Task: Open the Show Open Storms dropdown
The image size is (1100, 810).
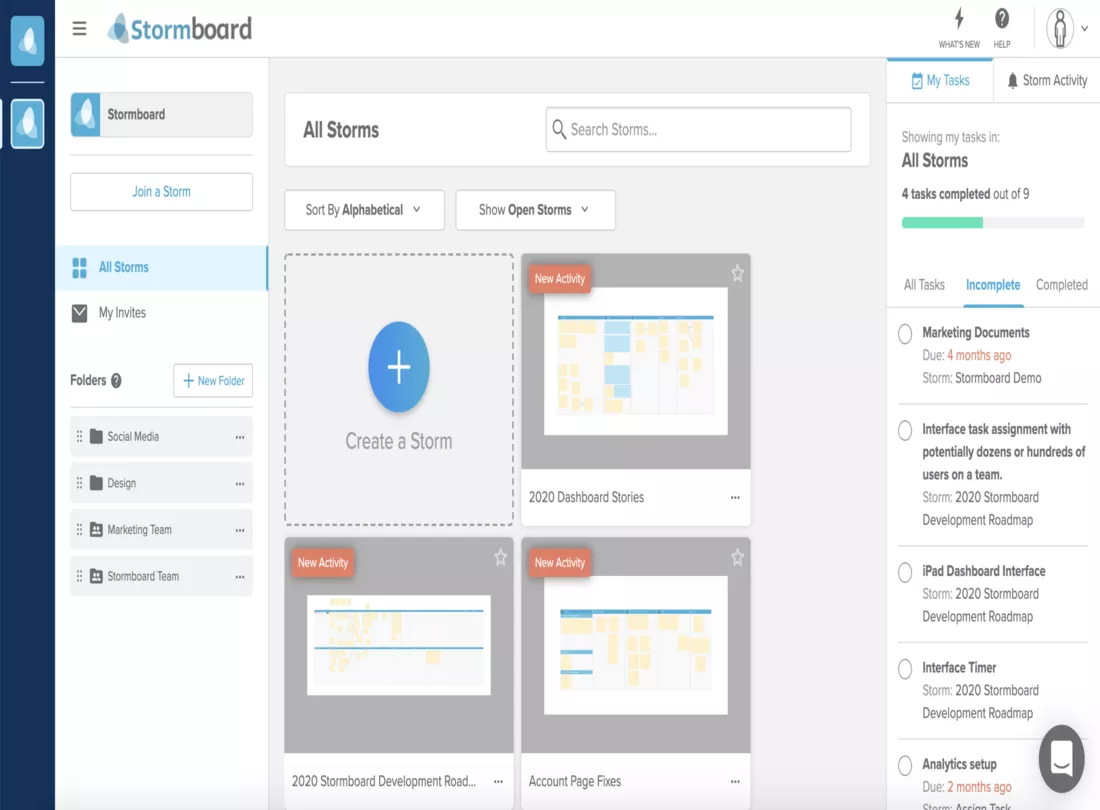Action: (535, 210)
